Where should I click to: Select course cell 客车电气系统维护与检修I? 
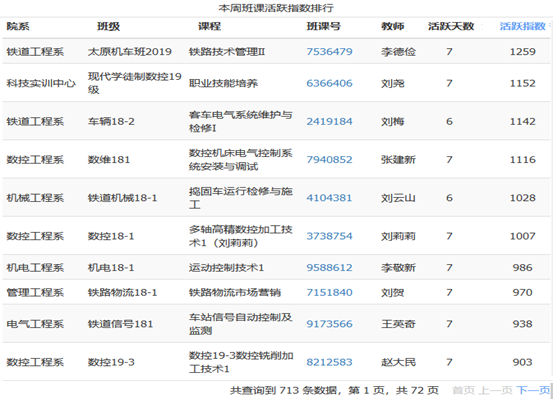click(241, 121)
